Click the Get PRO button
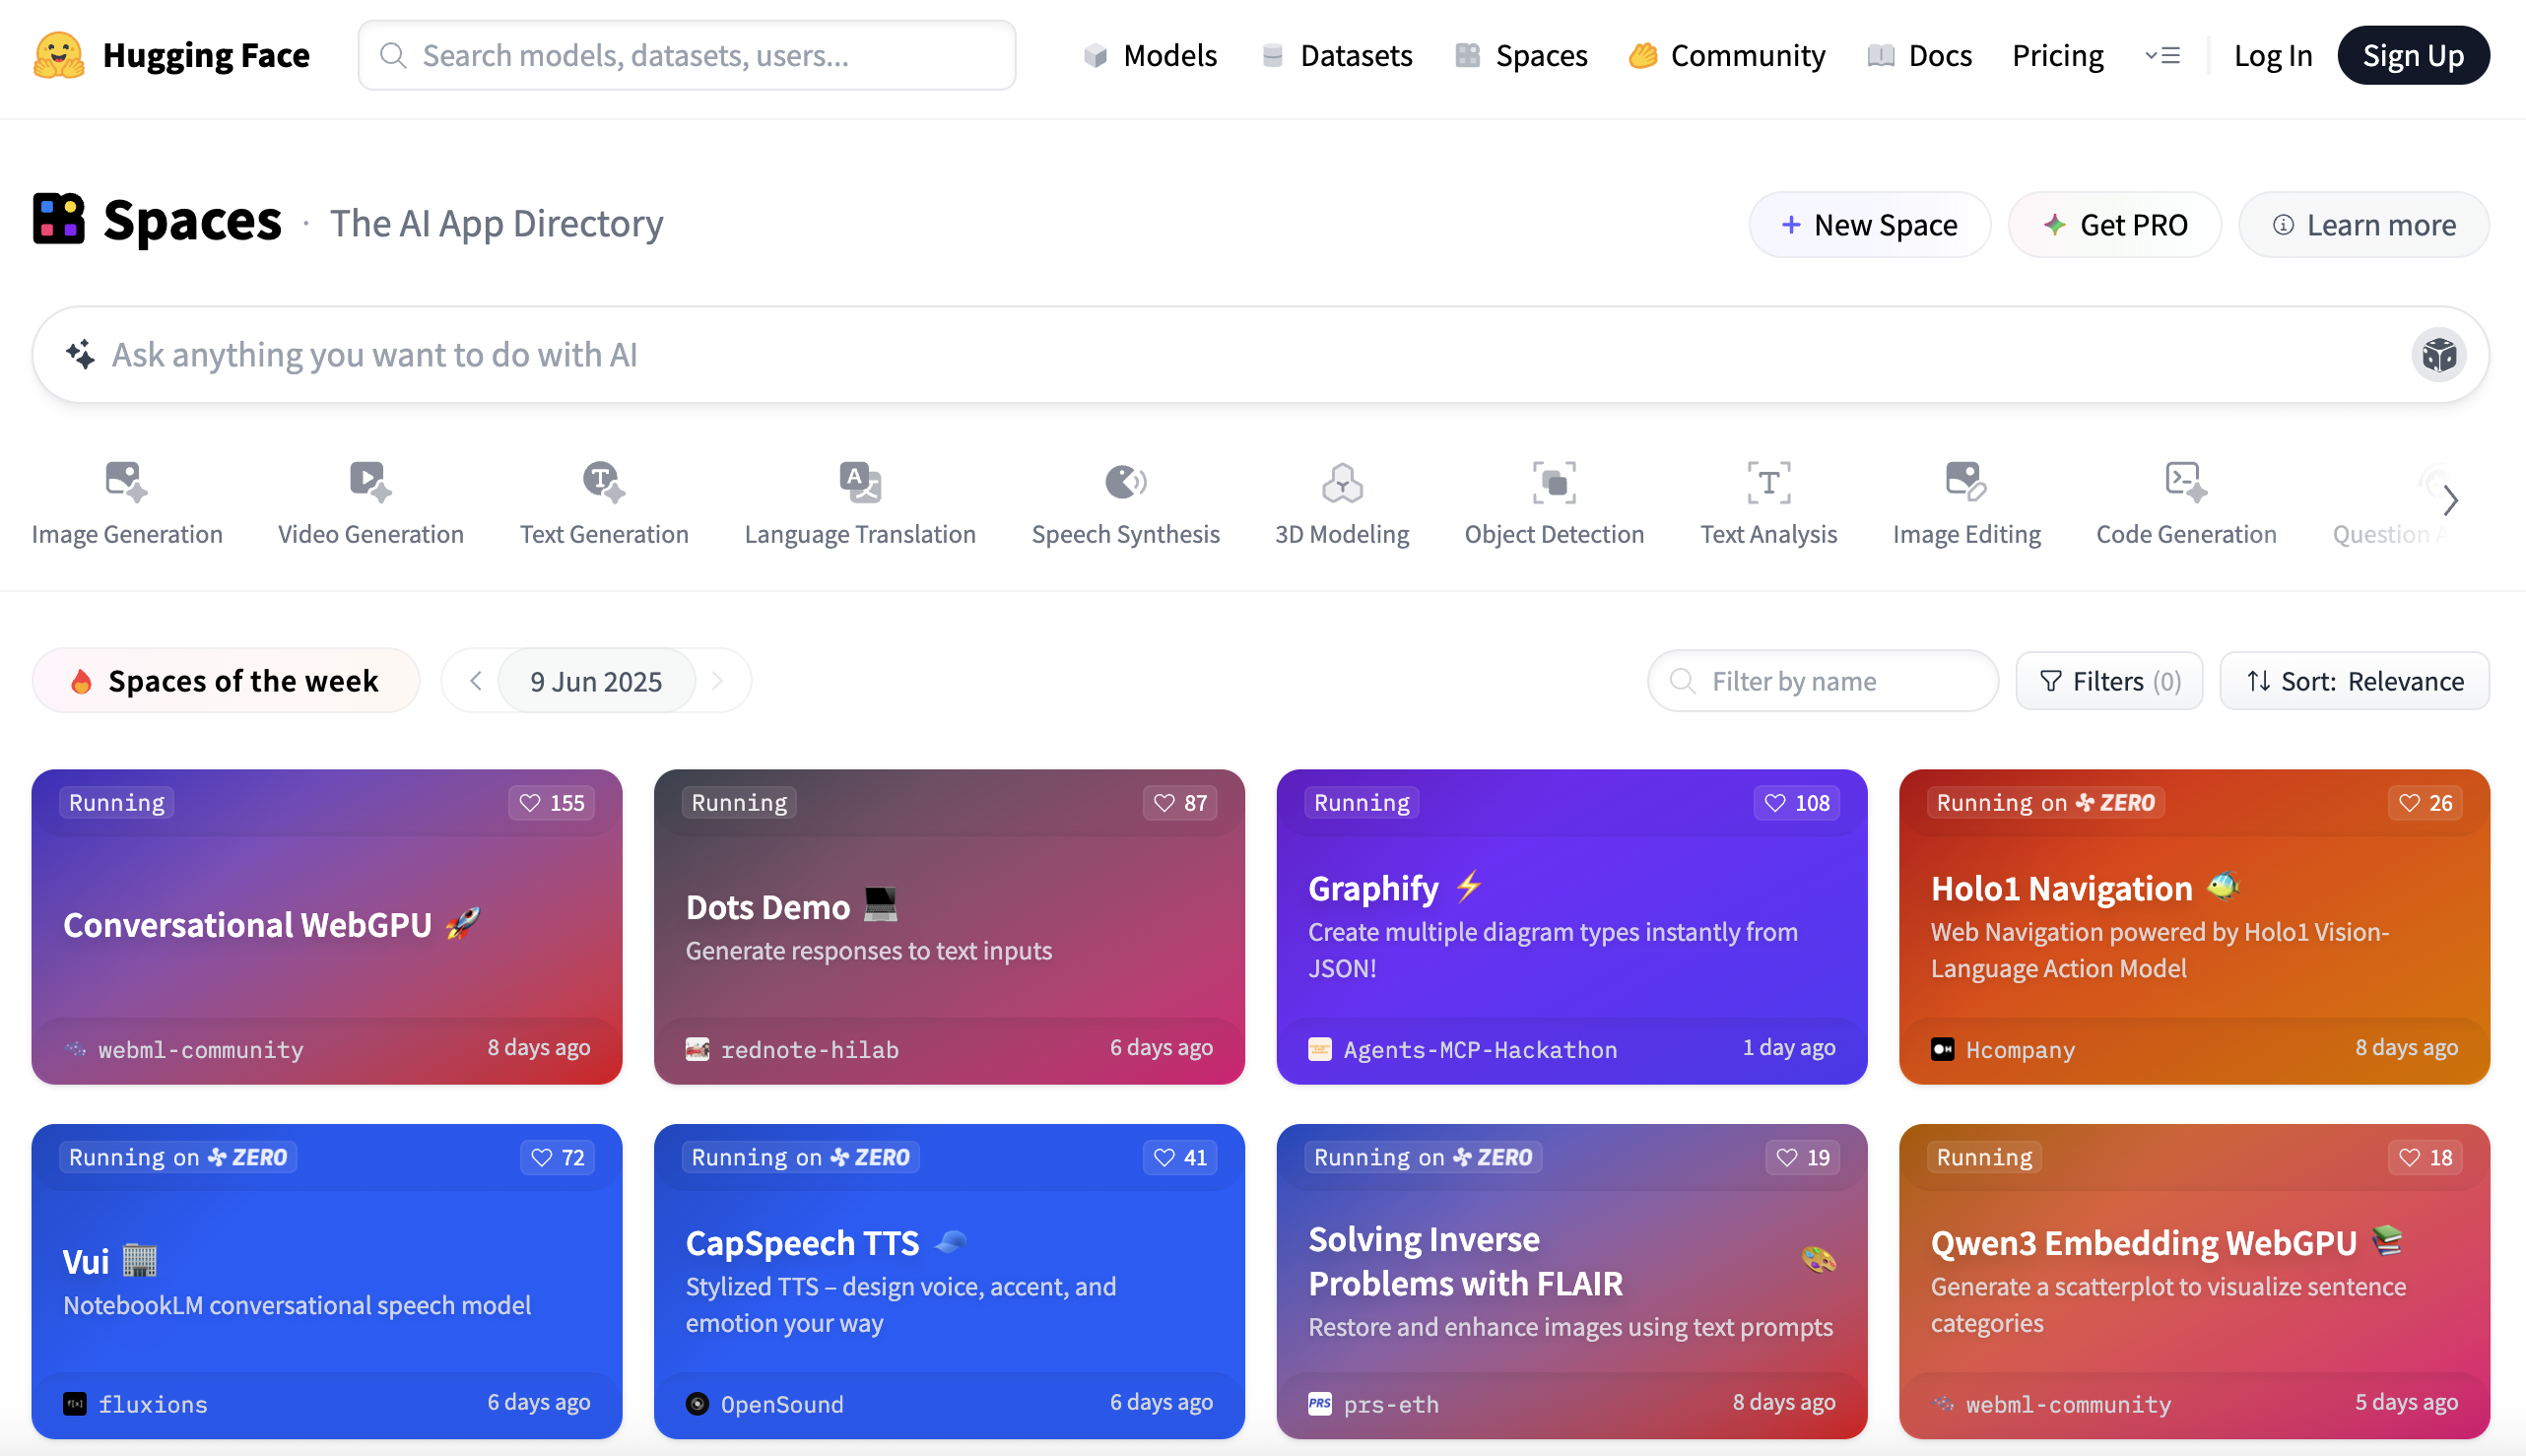Image resolution: width=2526 pixels, height=1456 pixels. click(2114, 225)
